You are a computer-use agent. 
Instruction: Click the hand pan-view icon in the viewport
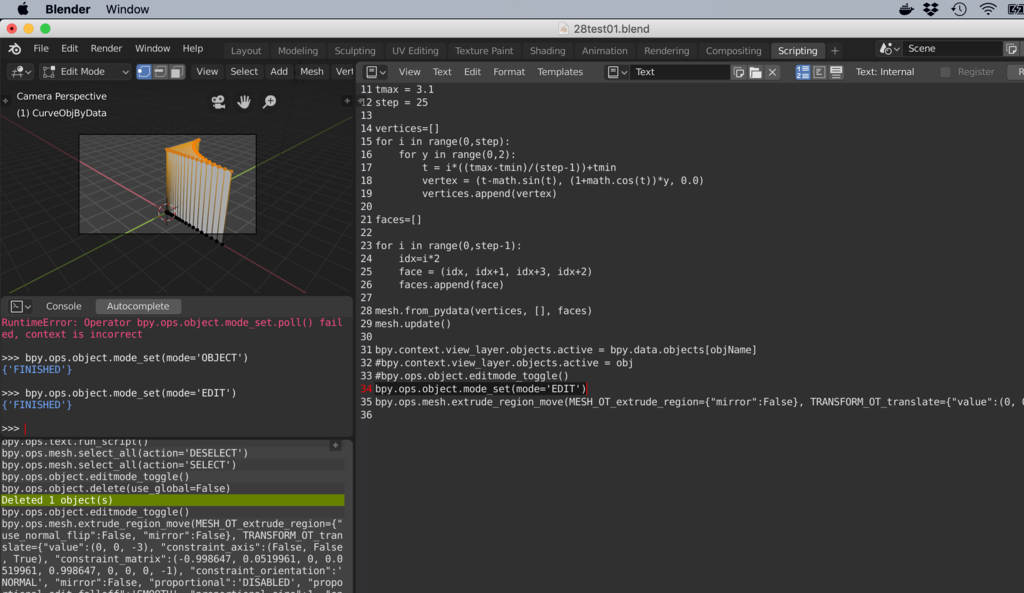244,102
